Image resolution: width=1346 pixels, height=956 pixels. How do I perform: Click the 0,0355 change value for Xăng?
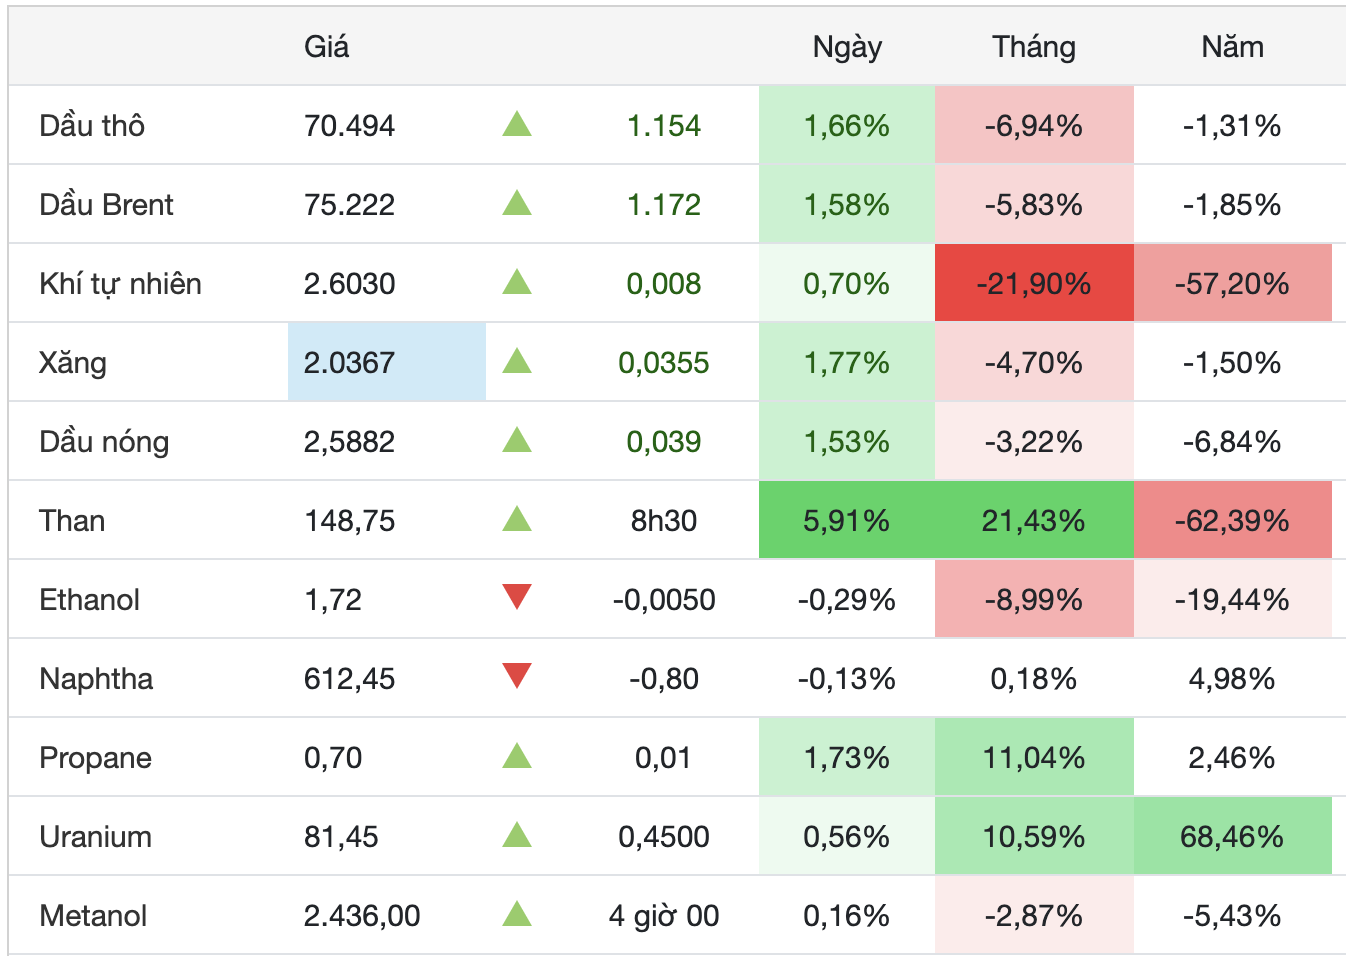[x=664, y=363]
